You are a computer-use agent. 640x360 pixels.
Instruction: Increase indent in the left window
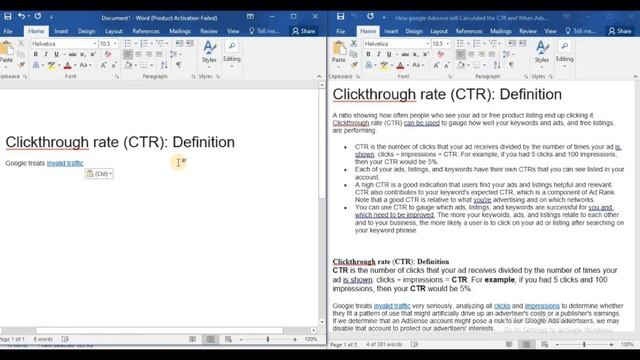tap(190, 43)
